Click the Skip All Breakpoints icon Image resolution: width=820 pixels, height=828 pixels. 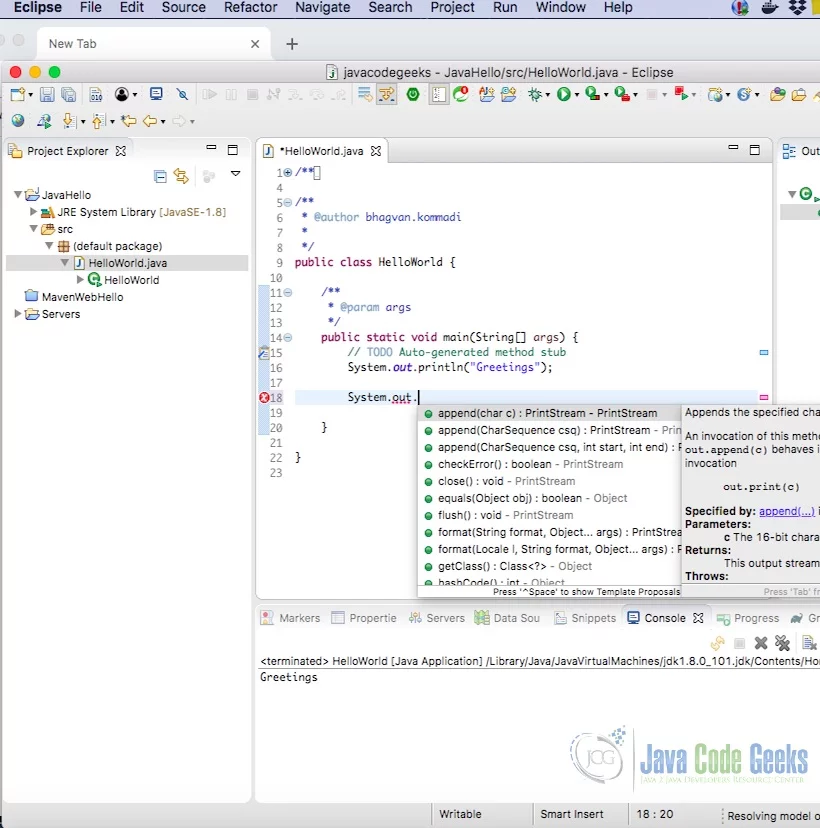182,95
